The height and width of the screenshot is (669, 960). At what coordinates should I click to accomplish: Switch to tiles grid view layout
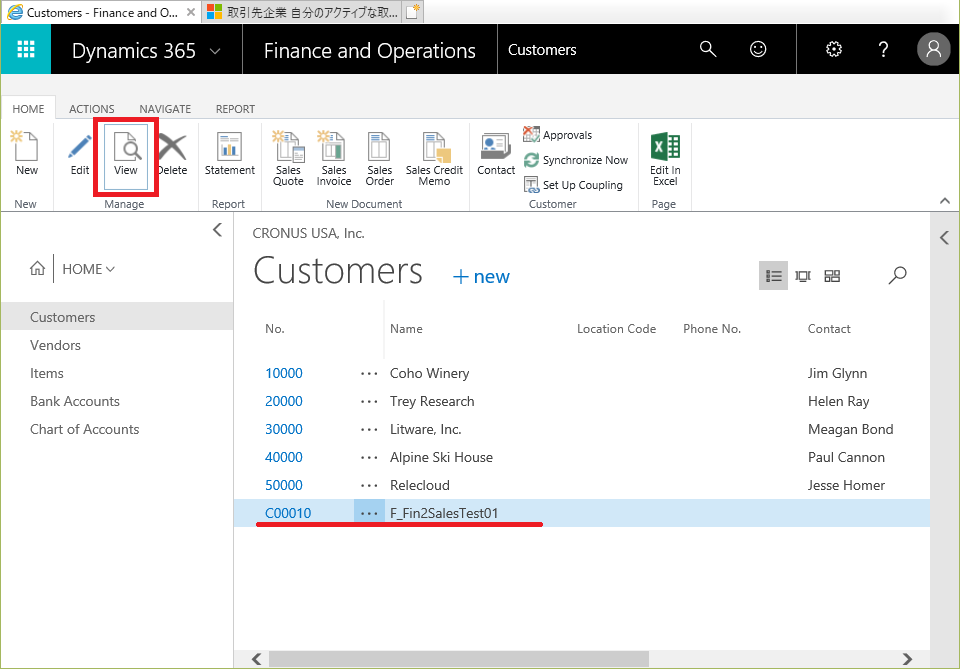point(832,276)
